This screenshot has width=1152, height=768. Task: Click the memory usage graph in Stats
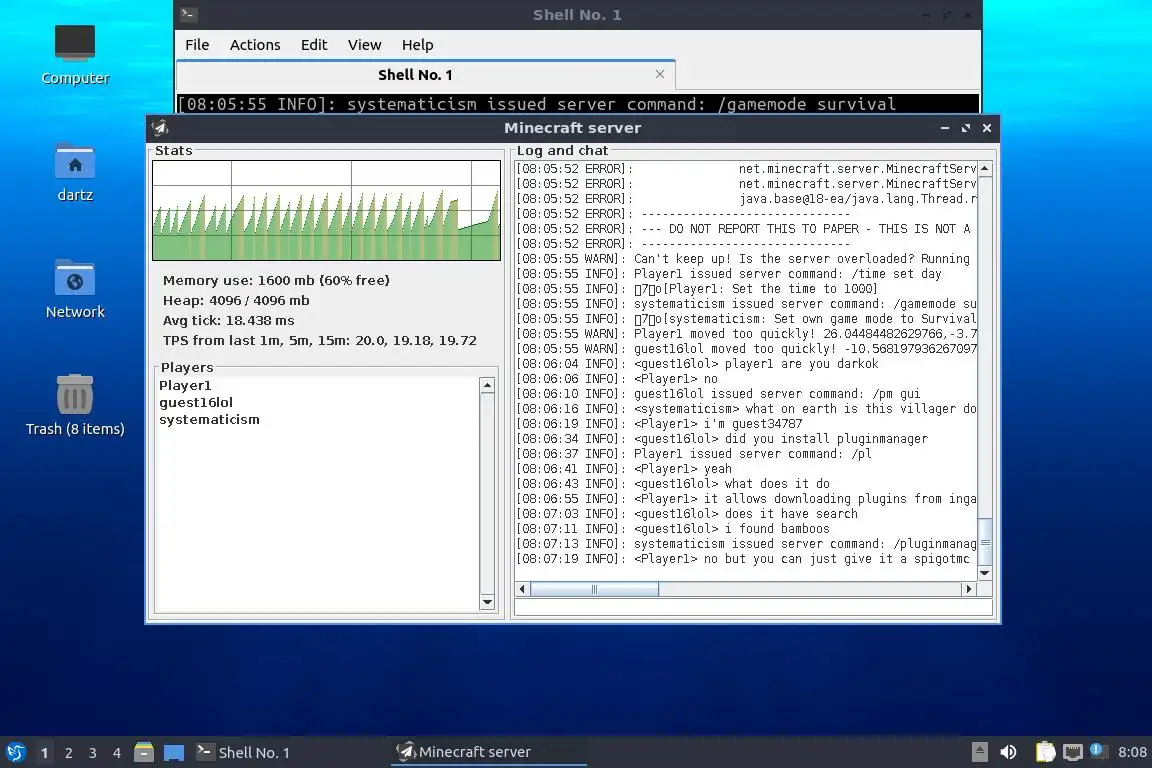(x=326, y=210)
